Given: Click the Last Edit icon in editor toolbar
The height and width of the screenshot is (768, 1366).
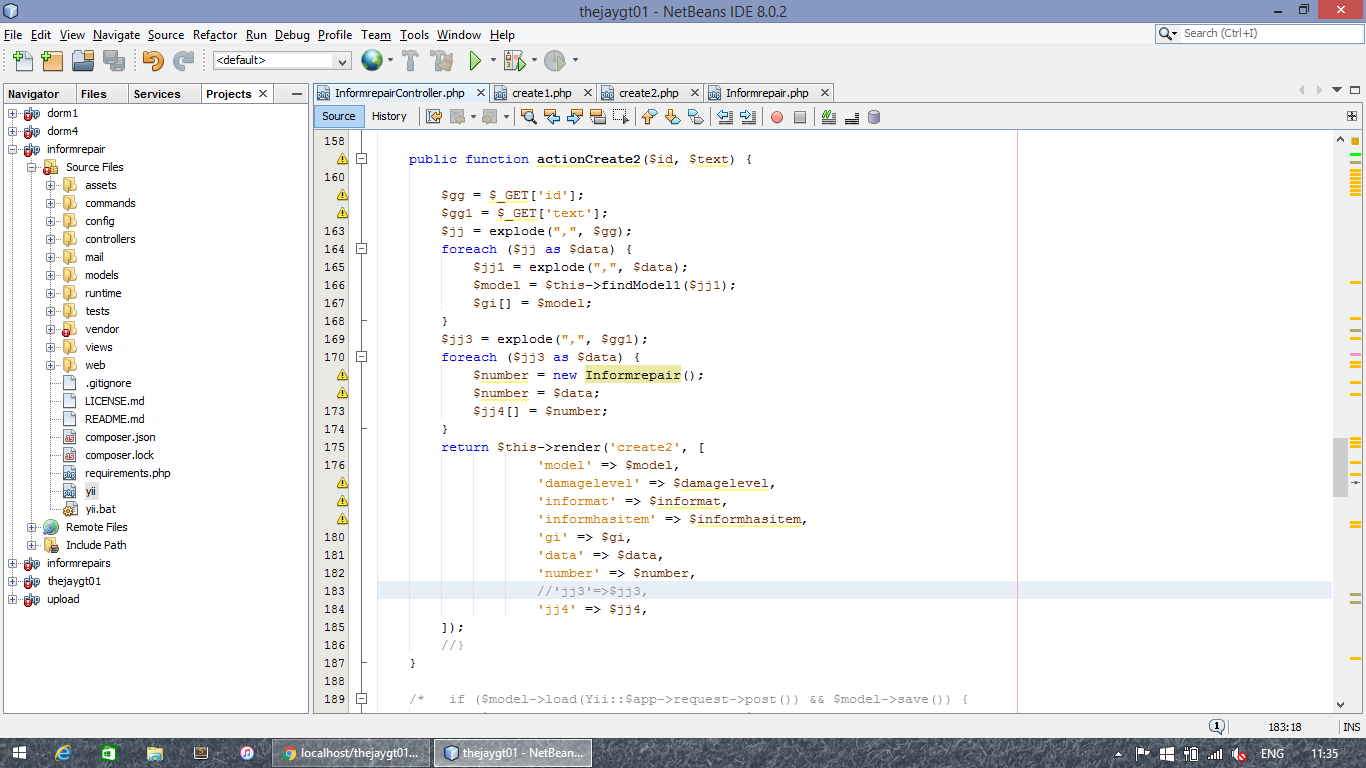Looking at the screenshot, I should coord(434,116).
